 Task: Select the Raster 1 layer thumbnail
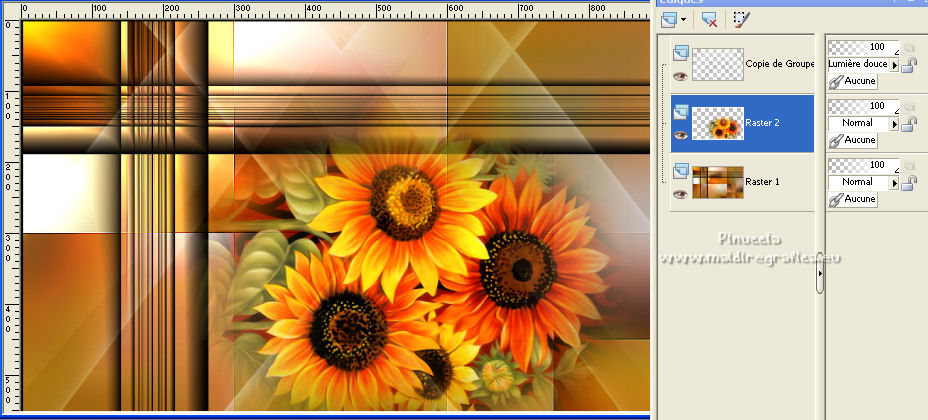pos(718,182)
